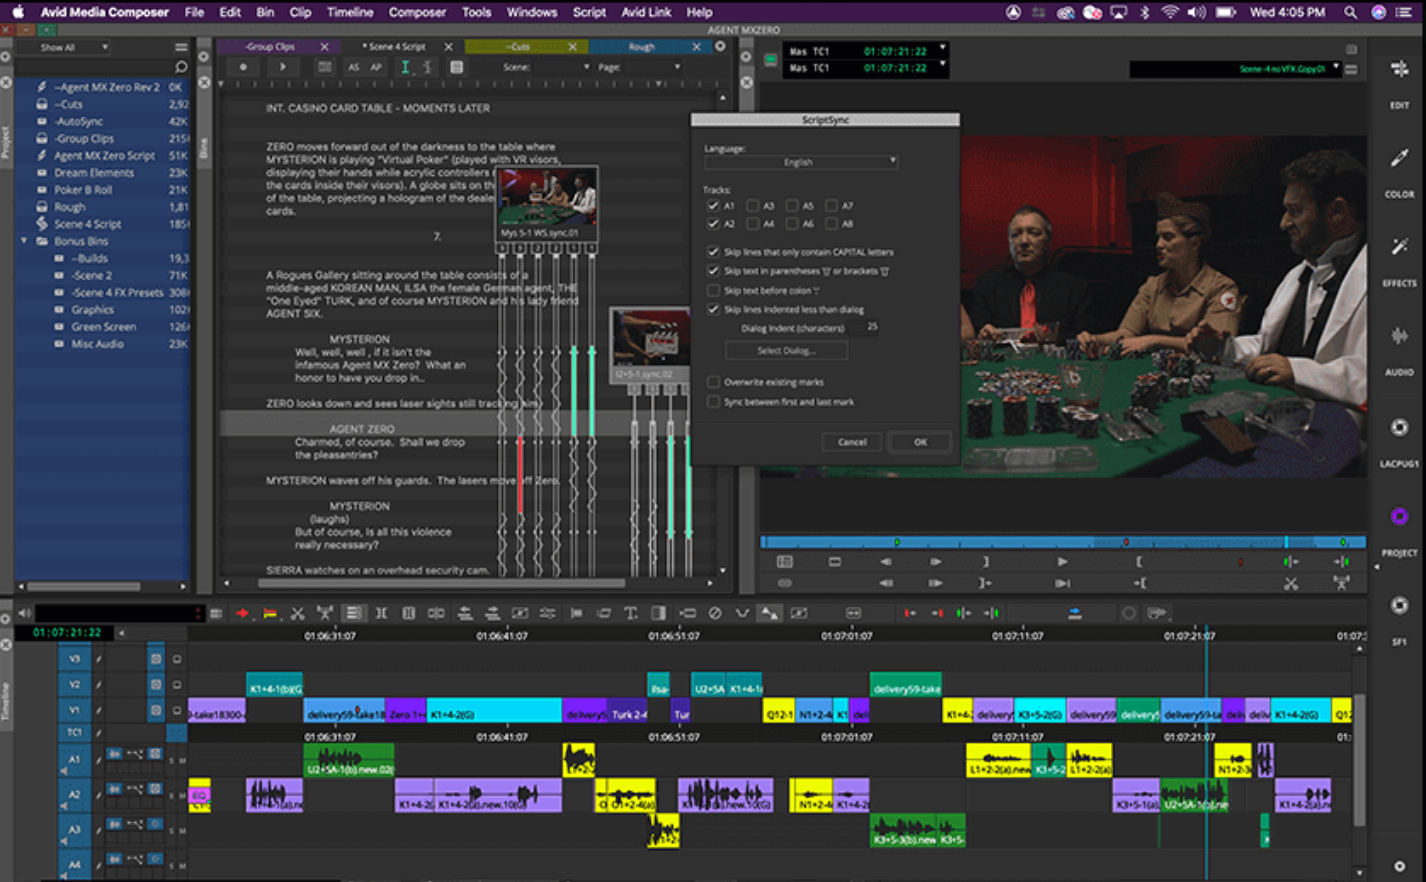Viewport: 1426px width, 882px height.
Task: Enable the A3 track checkbox in ScriptSync
Action: [753, 206]
